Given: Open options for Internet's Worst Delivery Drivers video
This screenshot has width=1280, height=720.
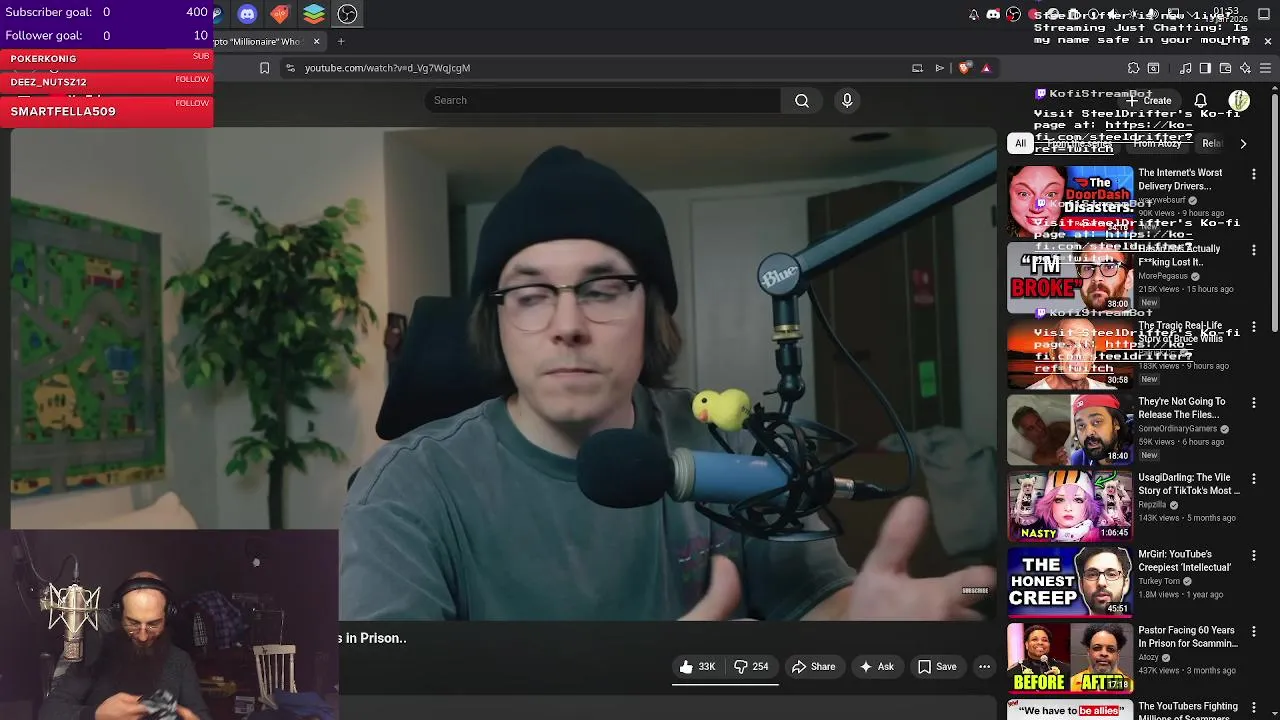Looking at the screenshot, I should coord(1254,174).
